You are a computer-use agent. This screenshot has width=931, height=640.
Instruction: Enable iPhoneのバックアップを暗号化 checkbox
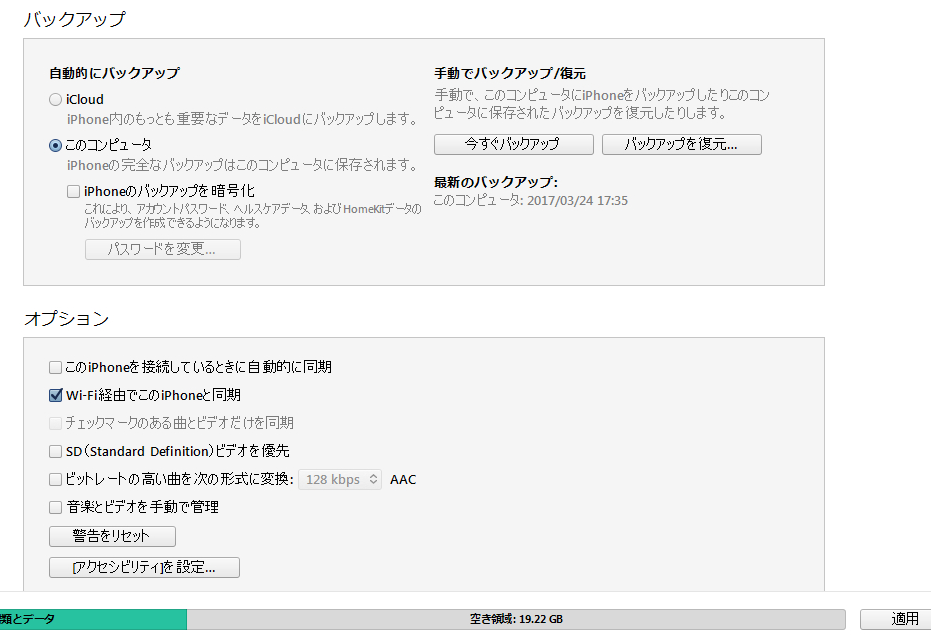74,191
